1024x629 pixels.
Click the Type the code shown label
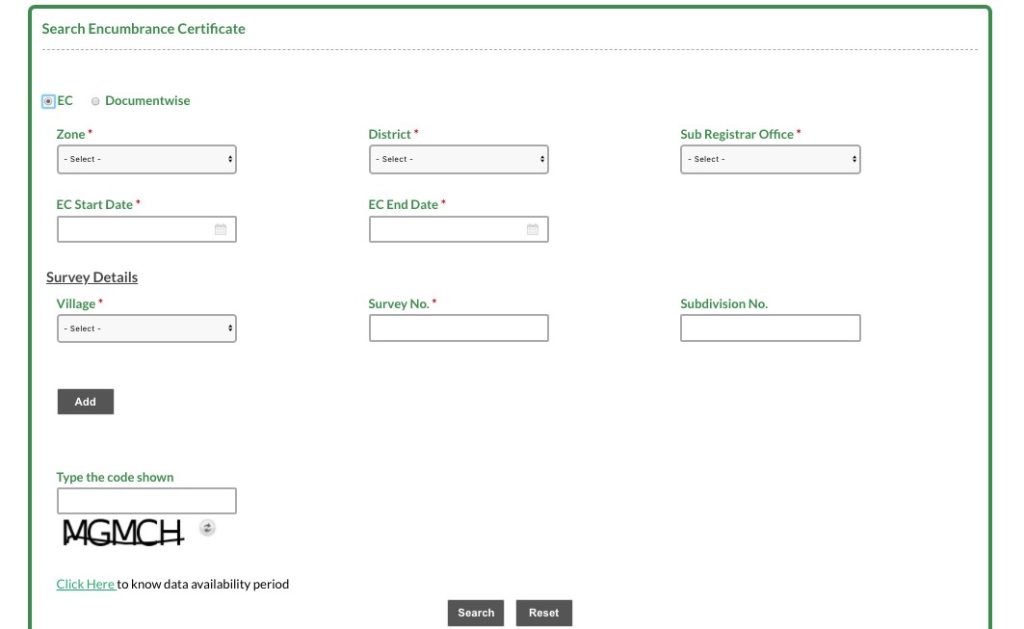coord(115,477)
